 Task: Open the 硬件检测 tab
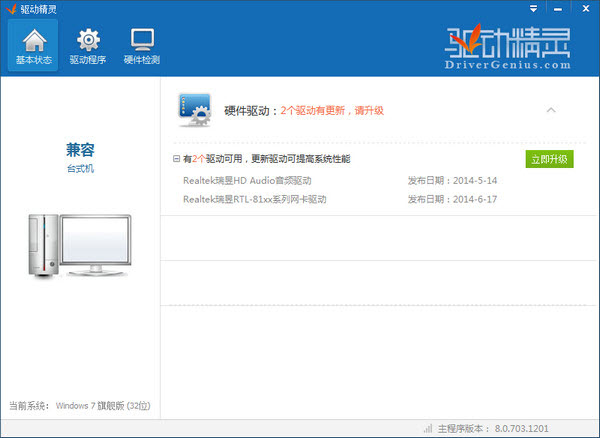coord(142,46)
